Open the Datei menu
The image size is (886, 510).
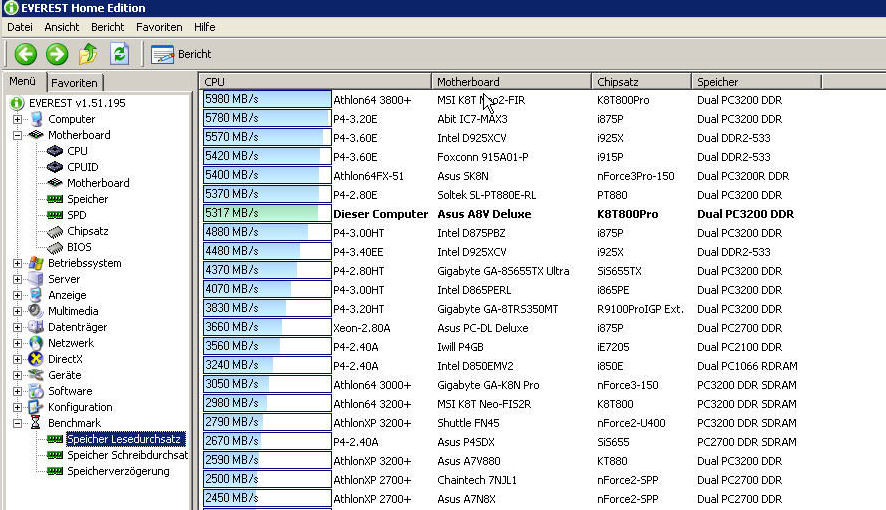coord(20,27)
